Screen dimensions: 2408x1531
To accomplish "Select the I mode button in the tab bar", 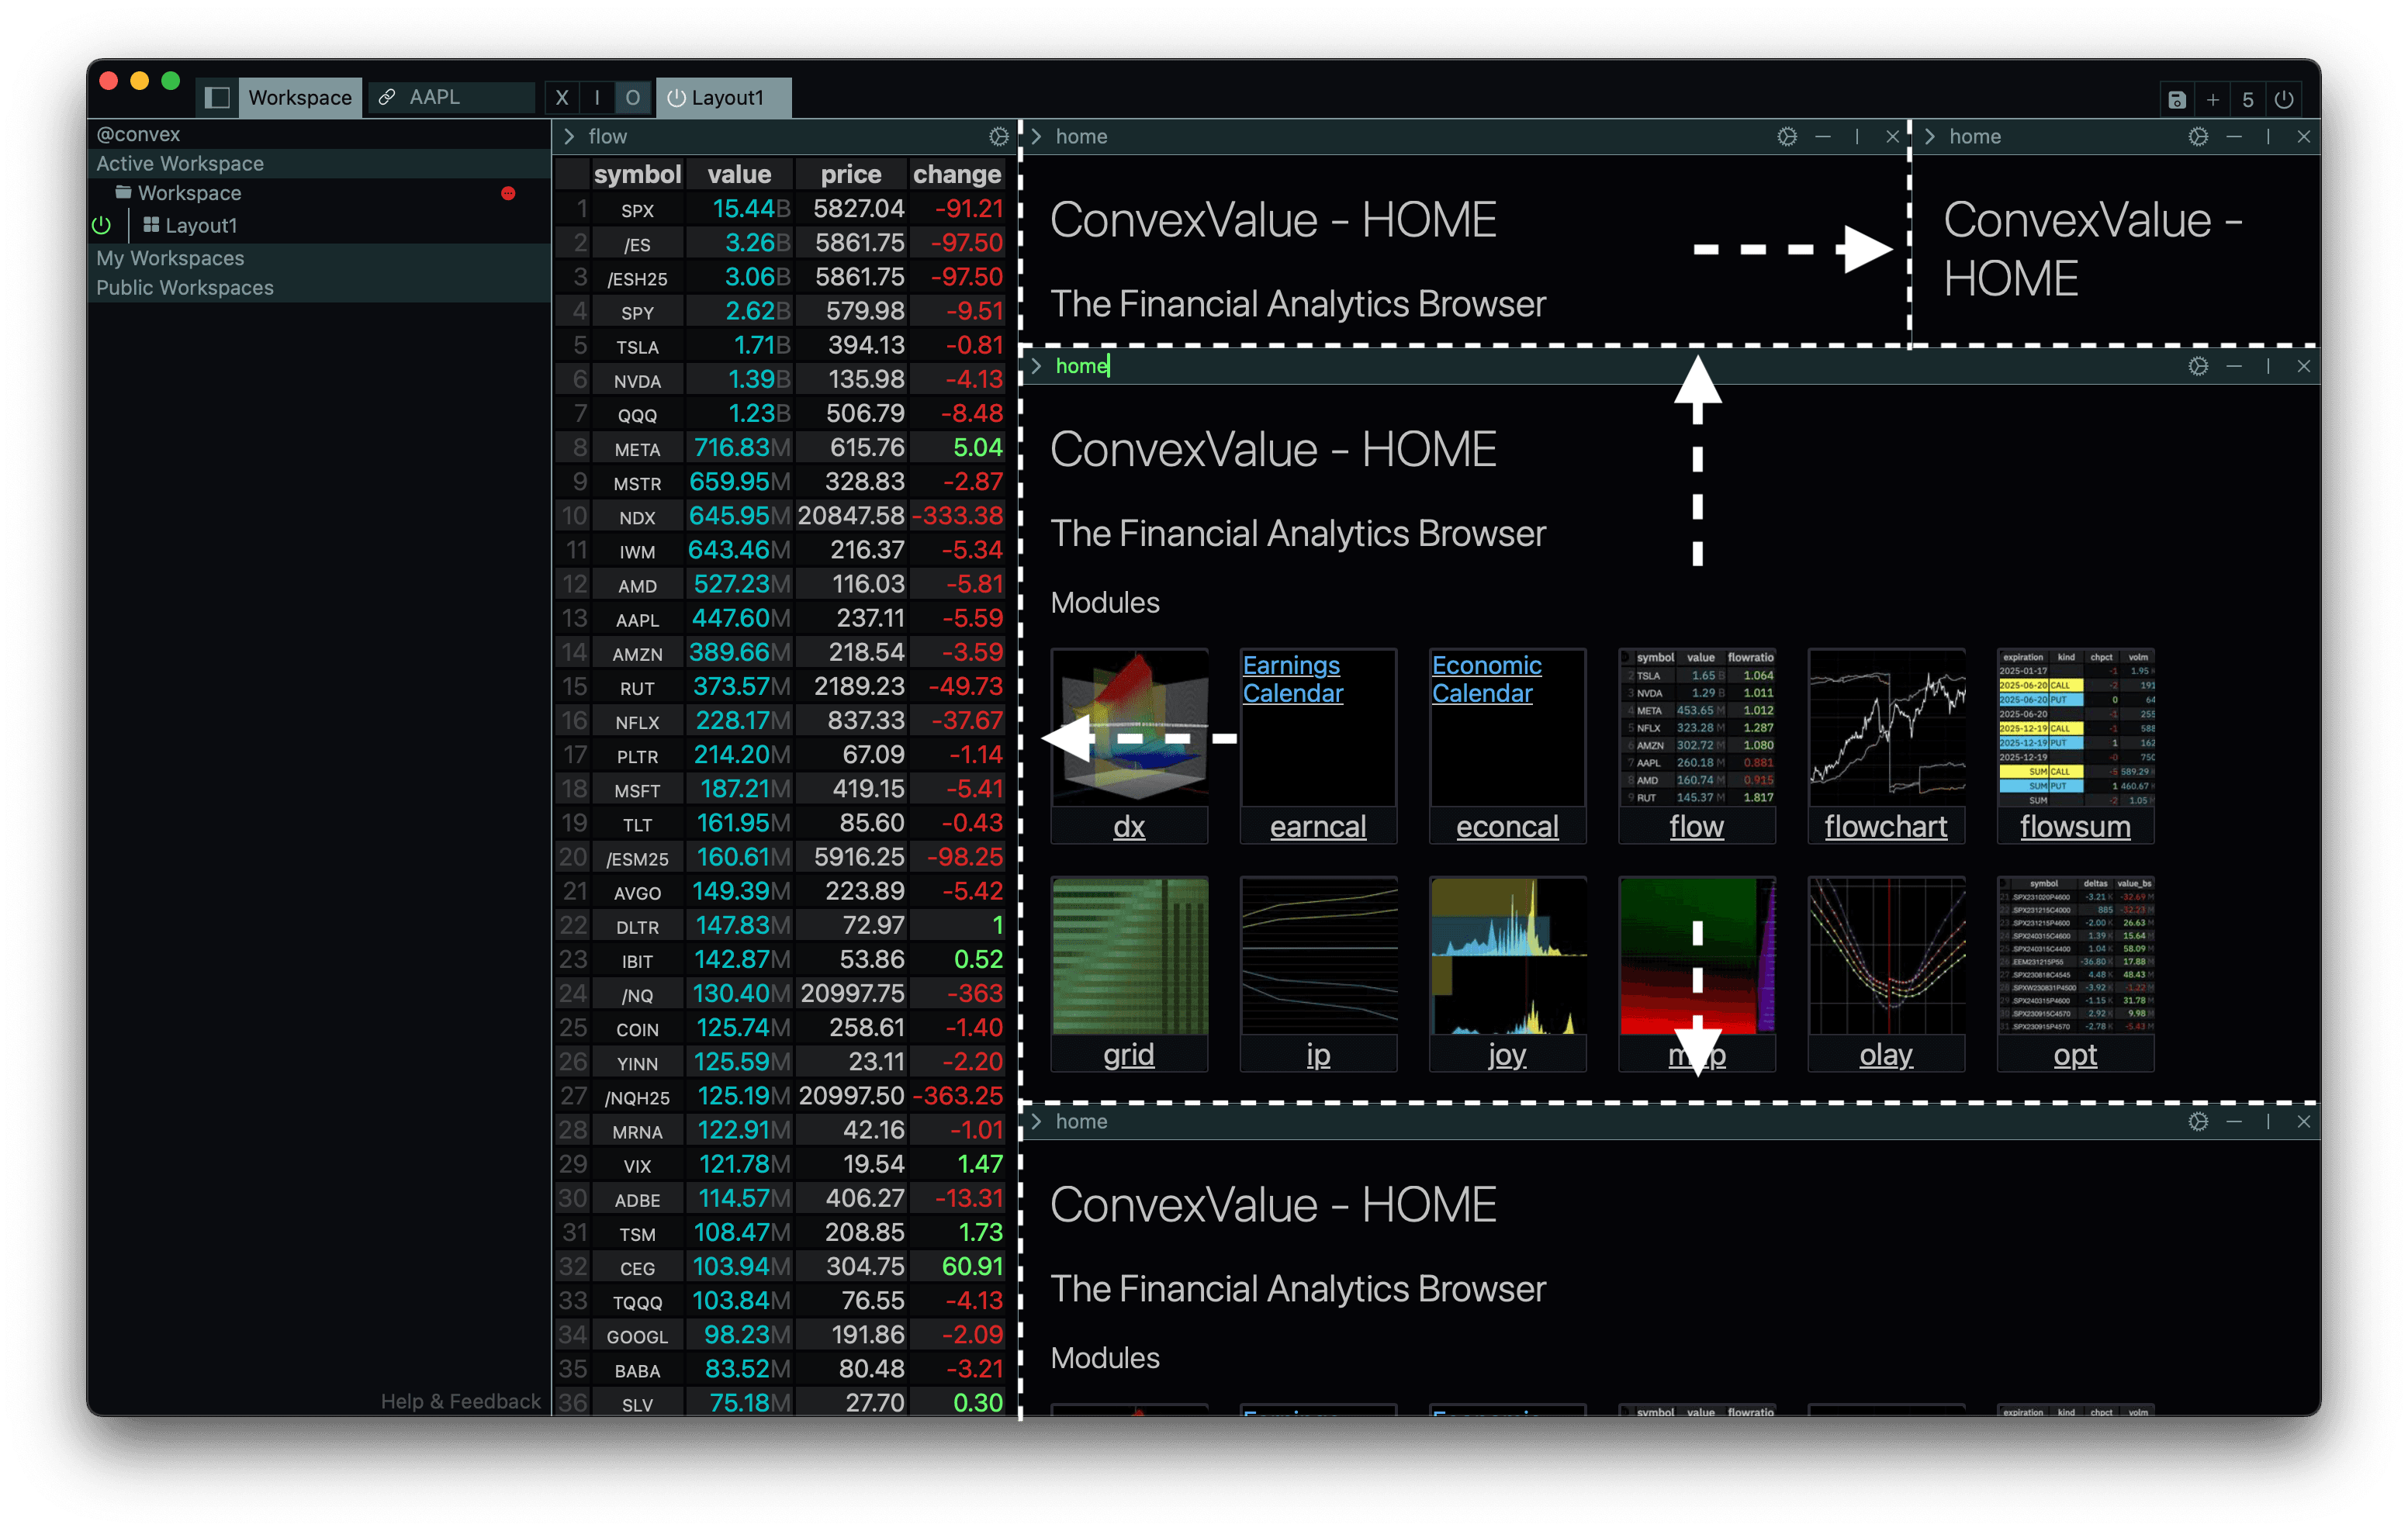I will point(597,97).
